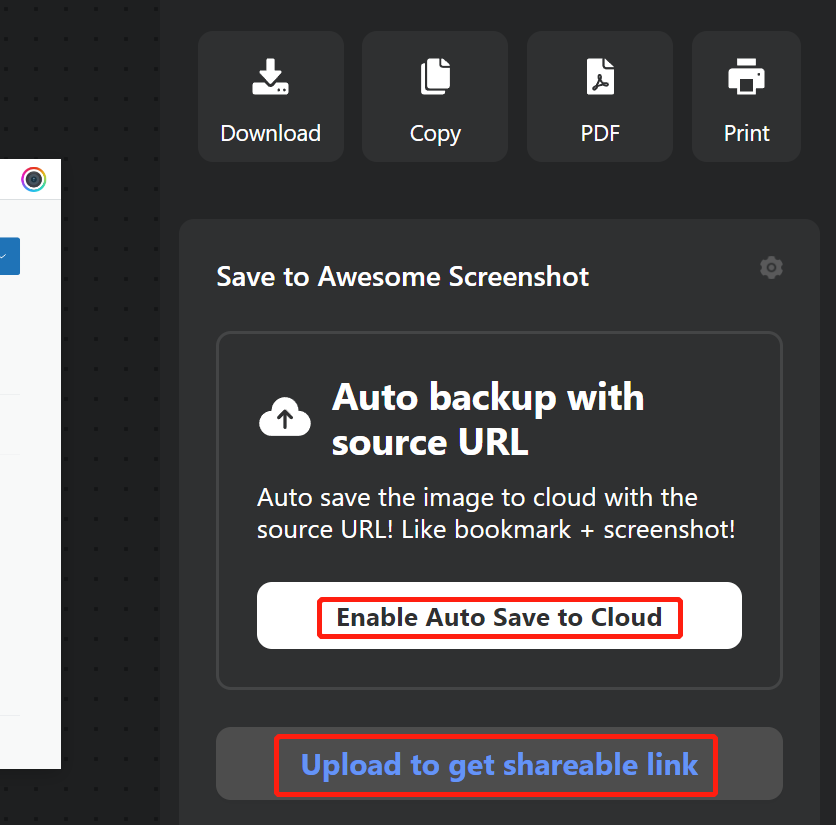Click the download tray arrow icon

tap(270, 77)
